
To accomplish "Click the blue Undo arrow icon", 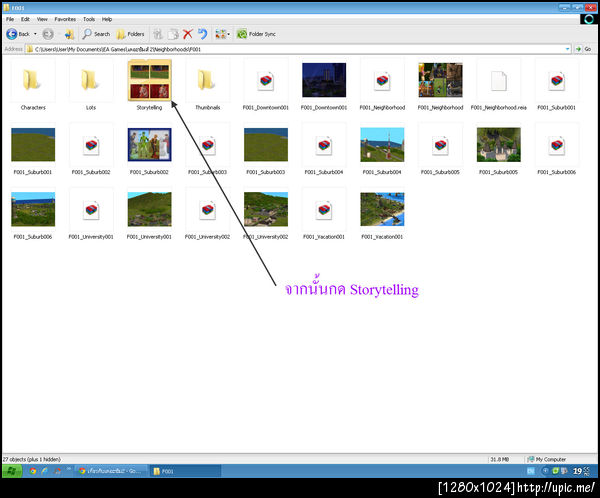I will (x=202, y=34).
